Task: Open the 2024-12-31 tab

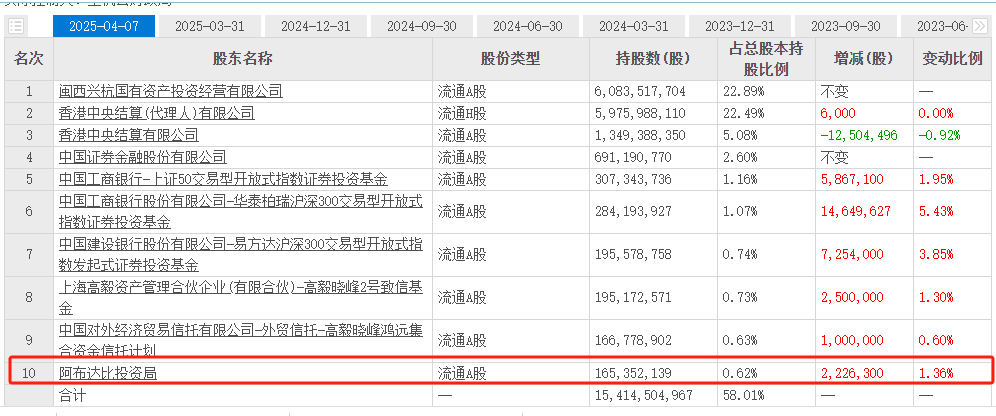Action: (315, 26)
